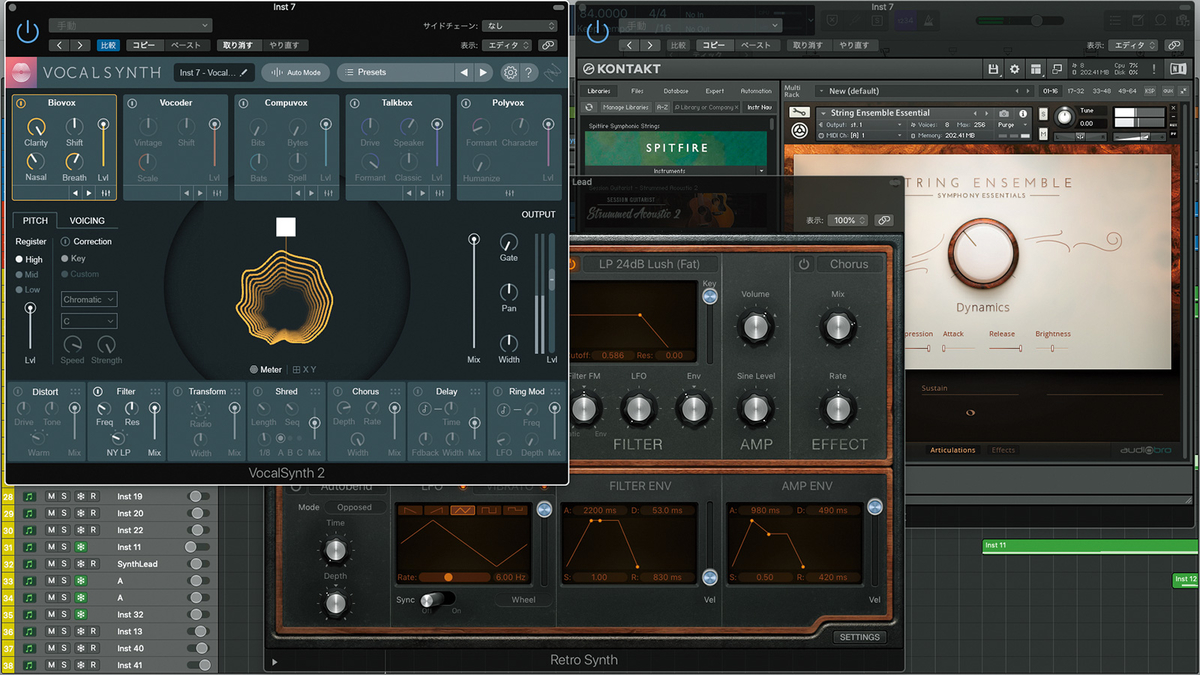Adjust the VocalSynth output Mix slider

tap(474, 292)
